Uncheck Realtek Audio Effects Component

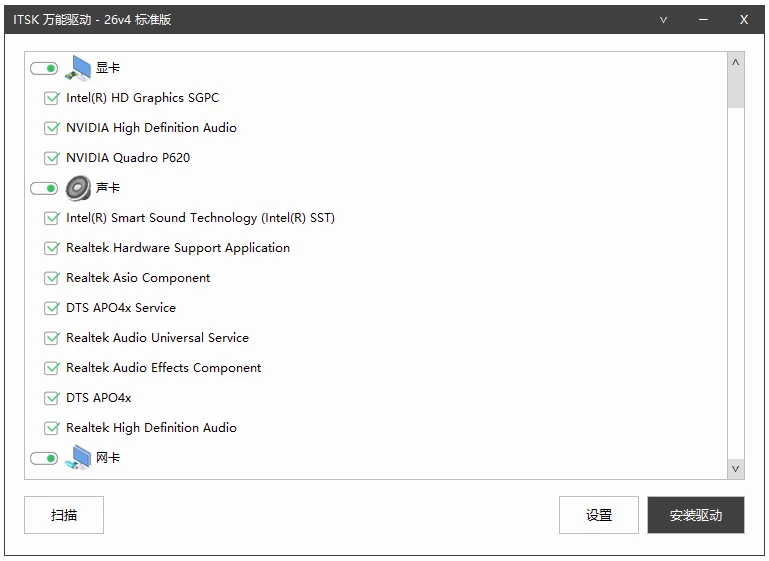[51, 368]
